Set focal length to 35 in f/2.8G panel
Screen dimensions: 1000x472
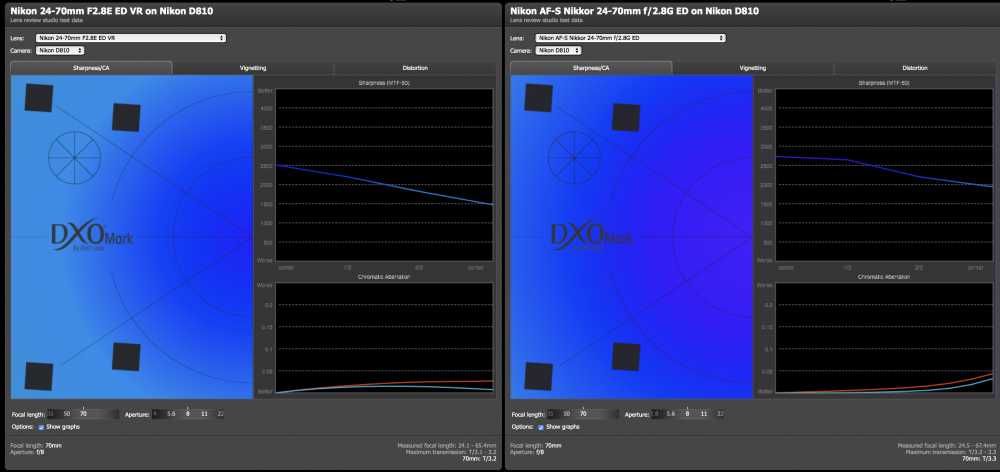(x=550, y=414)
